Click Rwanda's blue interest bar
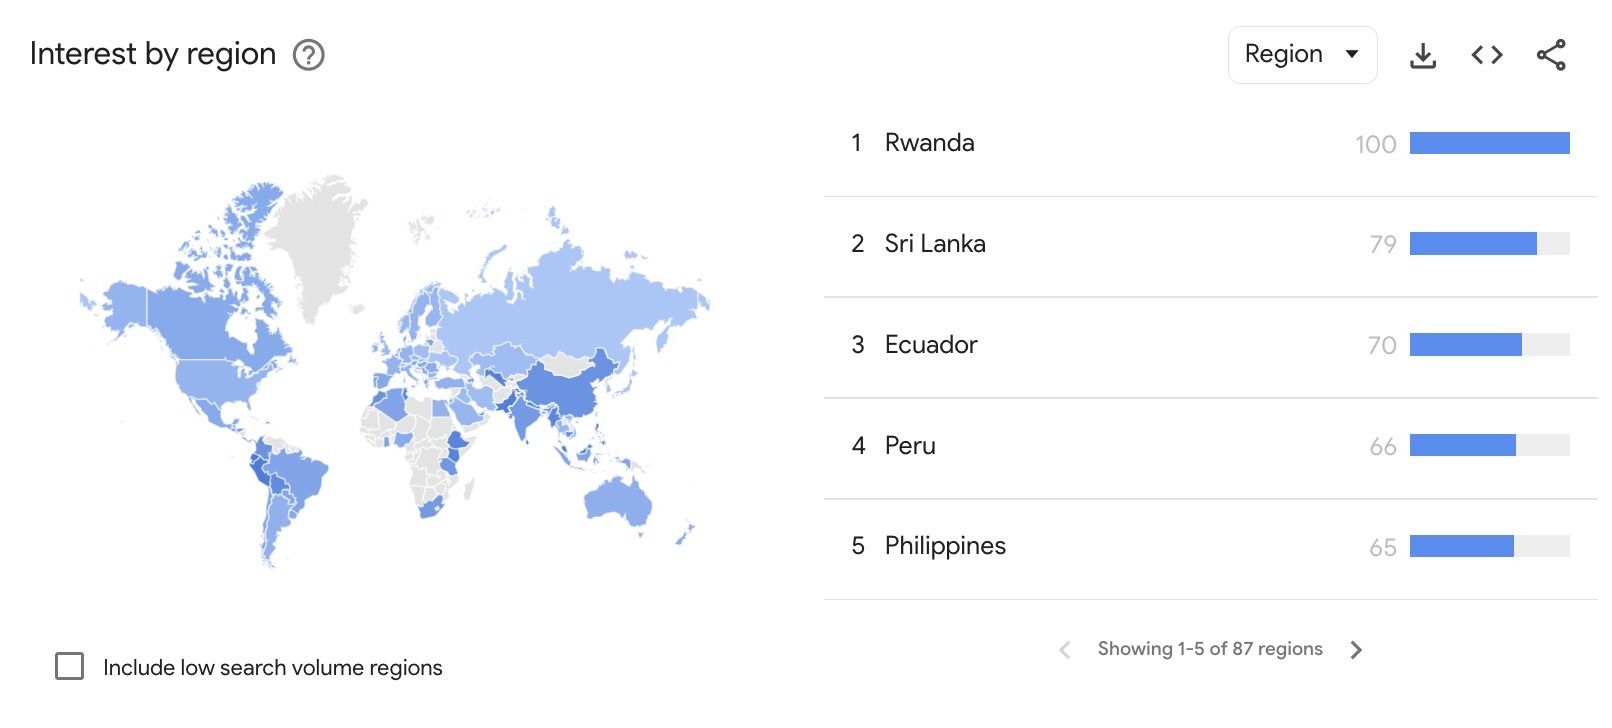The width and height of the screenshot is (1612, 728). coord(1489,143)
